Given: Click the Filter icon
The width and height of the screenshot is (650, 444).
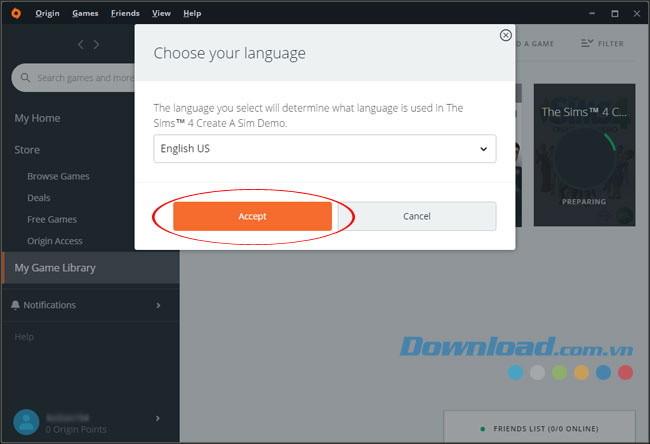Looking at the screenshot, I should point(587,43).
